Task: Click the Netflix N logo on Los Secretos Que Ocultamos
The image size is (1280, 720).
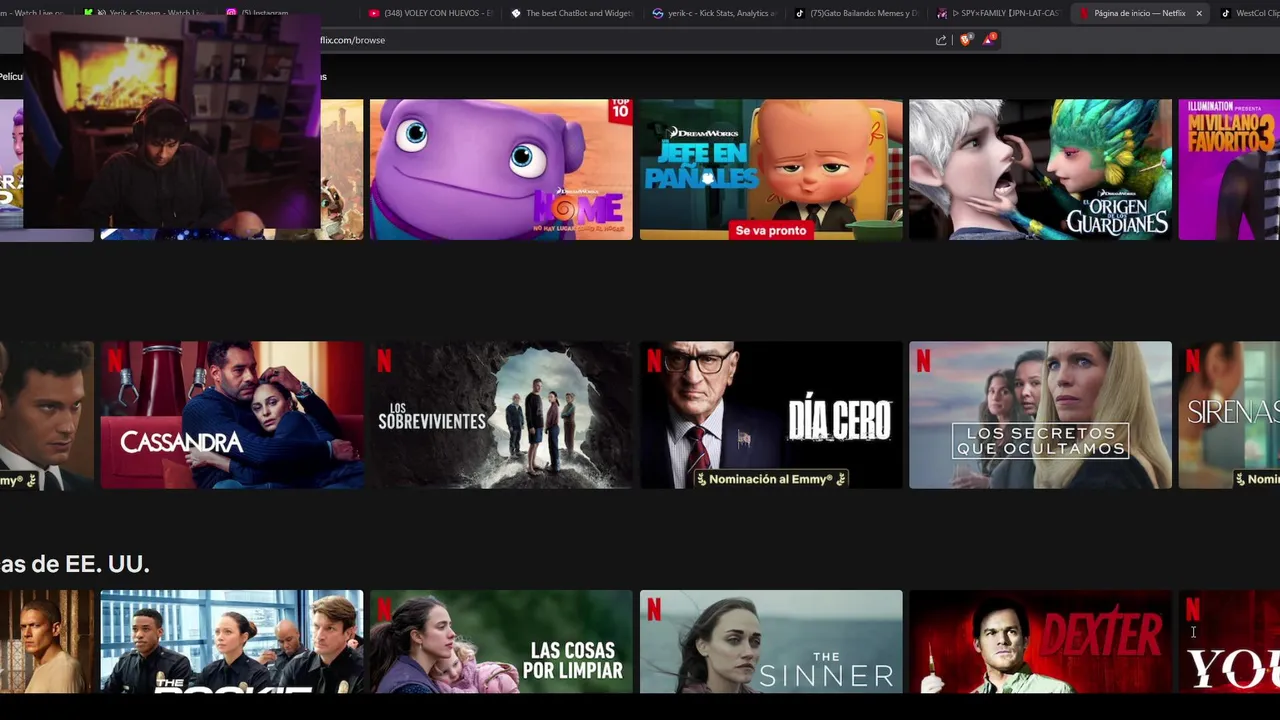Action: (923, 360)
